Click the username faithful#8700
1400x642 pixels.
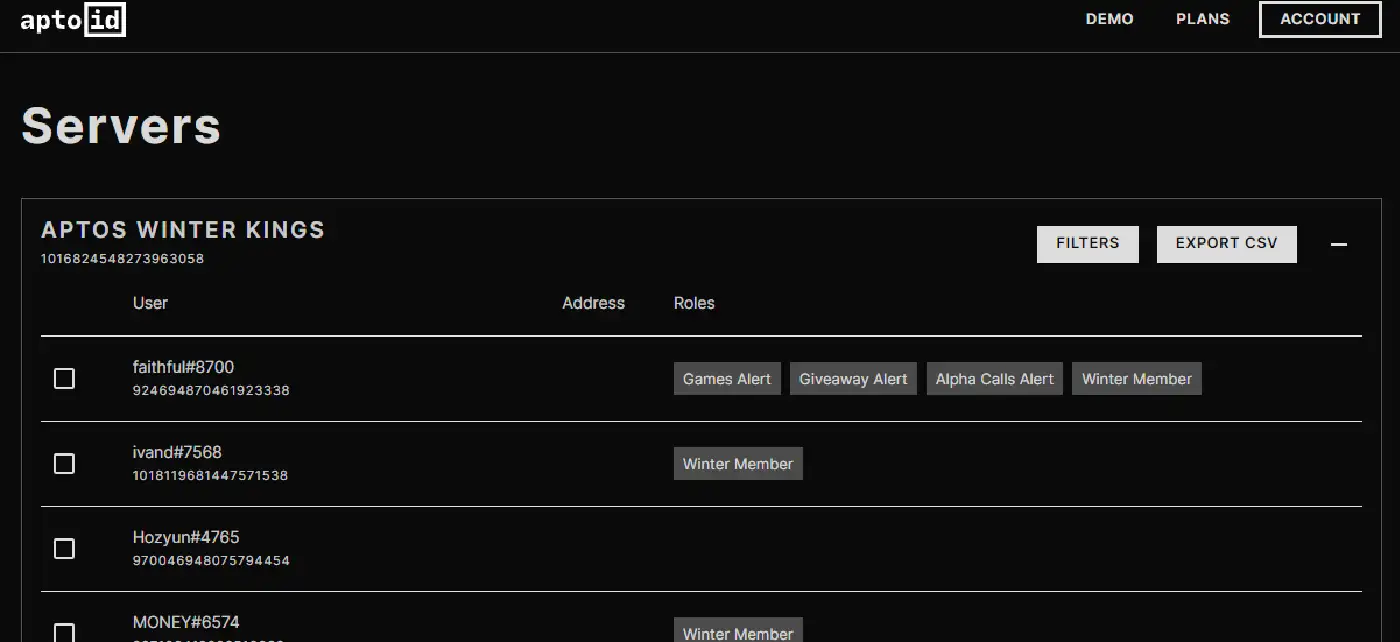pos(183,367)
